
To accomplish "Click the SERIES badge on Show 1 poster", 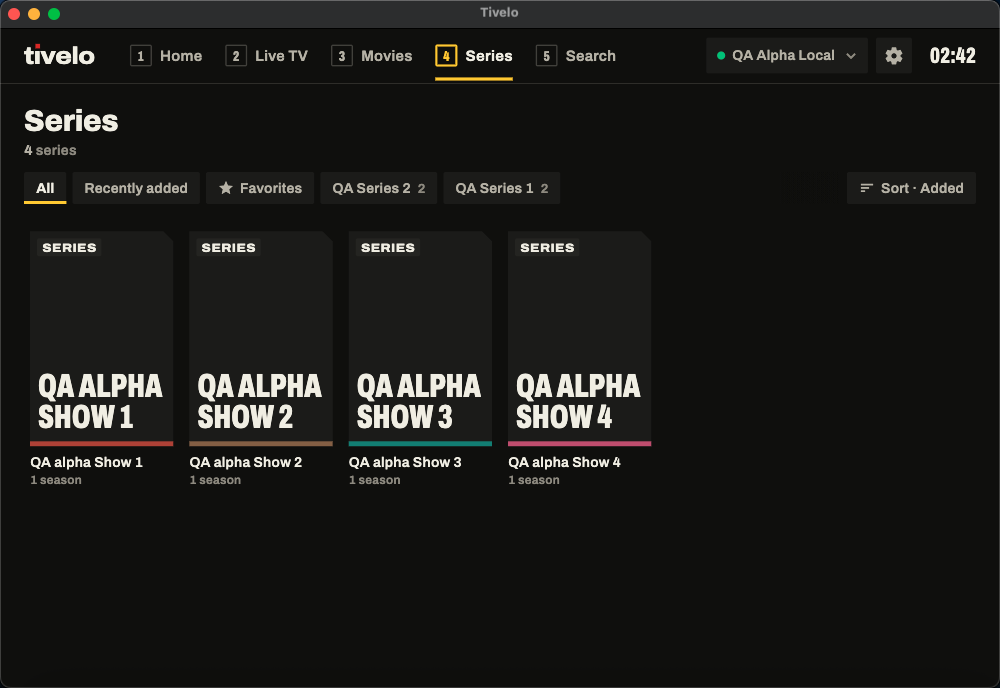I will tap(70, 247).
